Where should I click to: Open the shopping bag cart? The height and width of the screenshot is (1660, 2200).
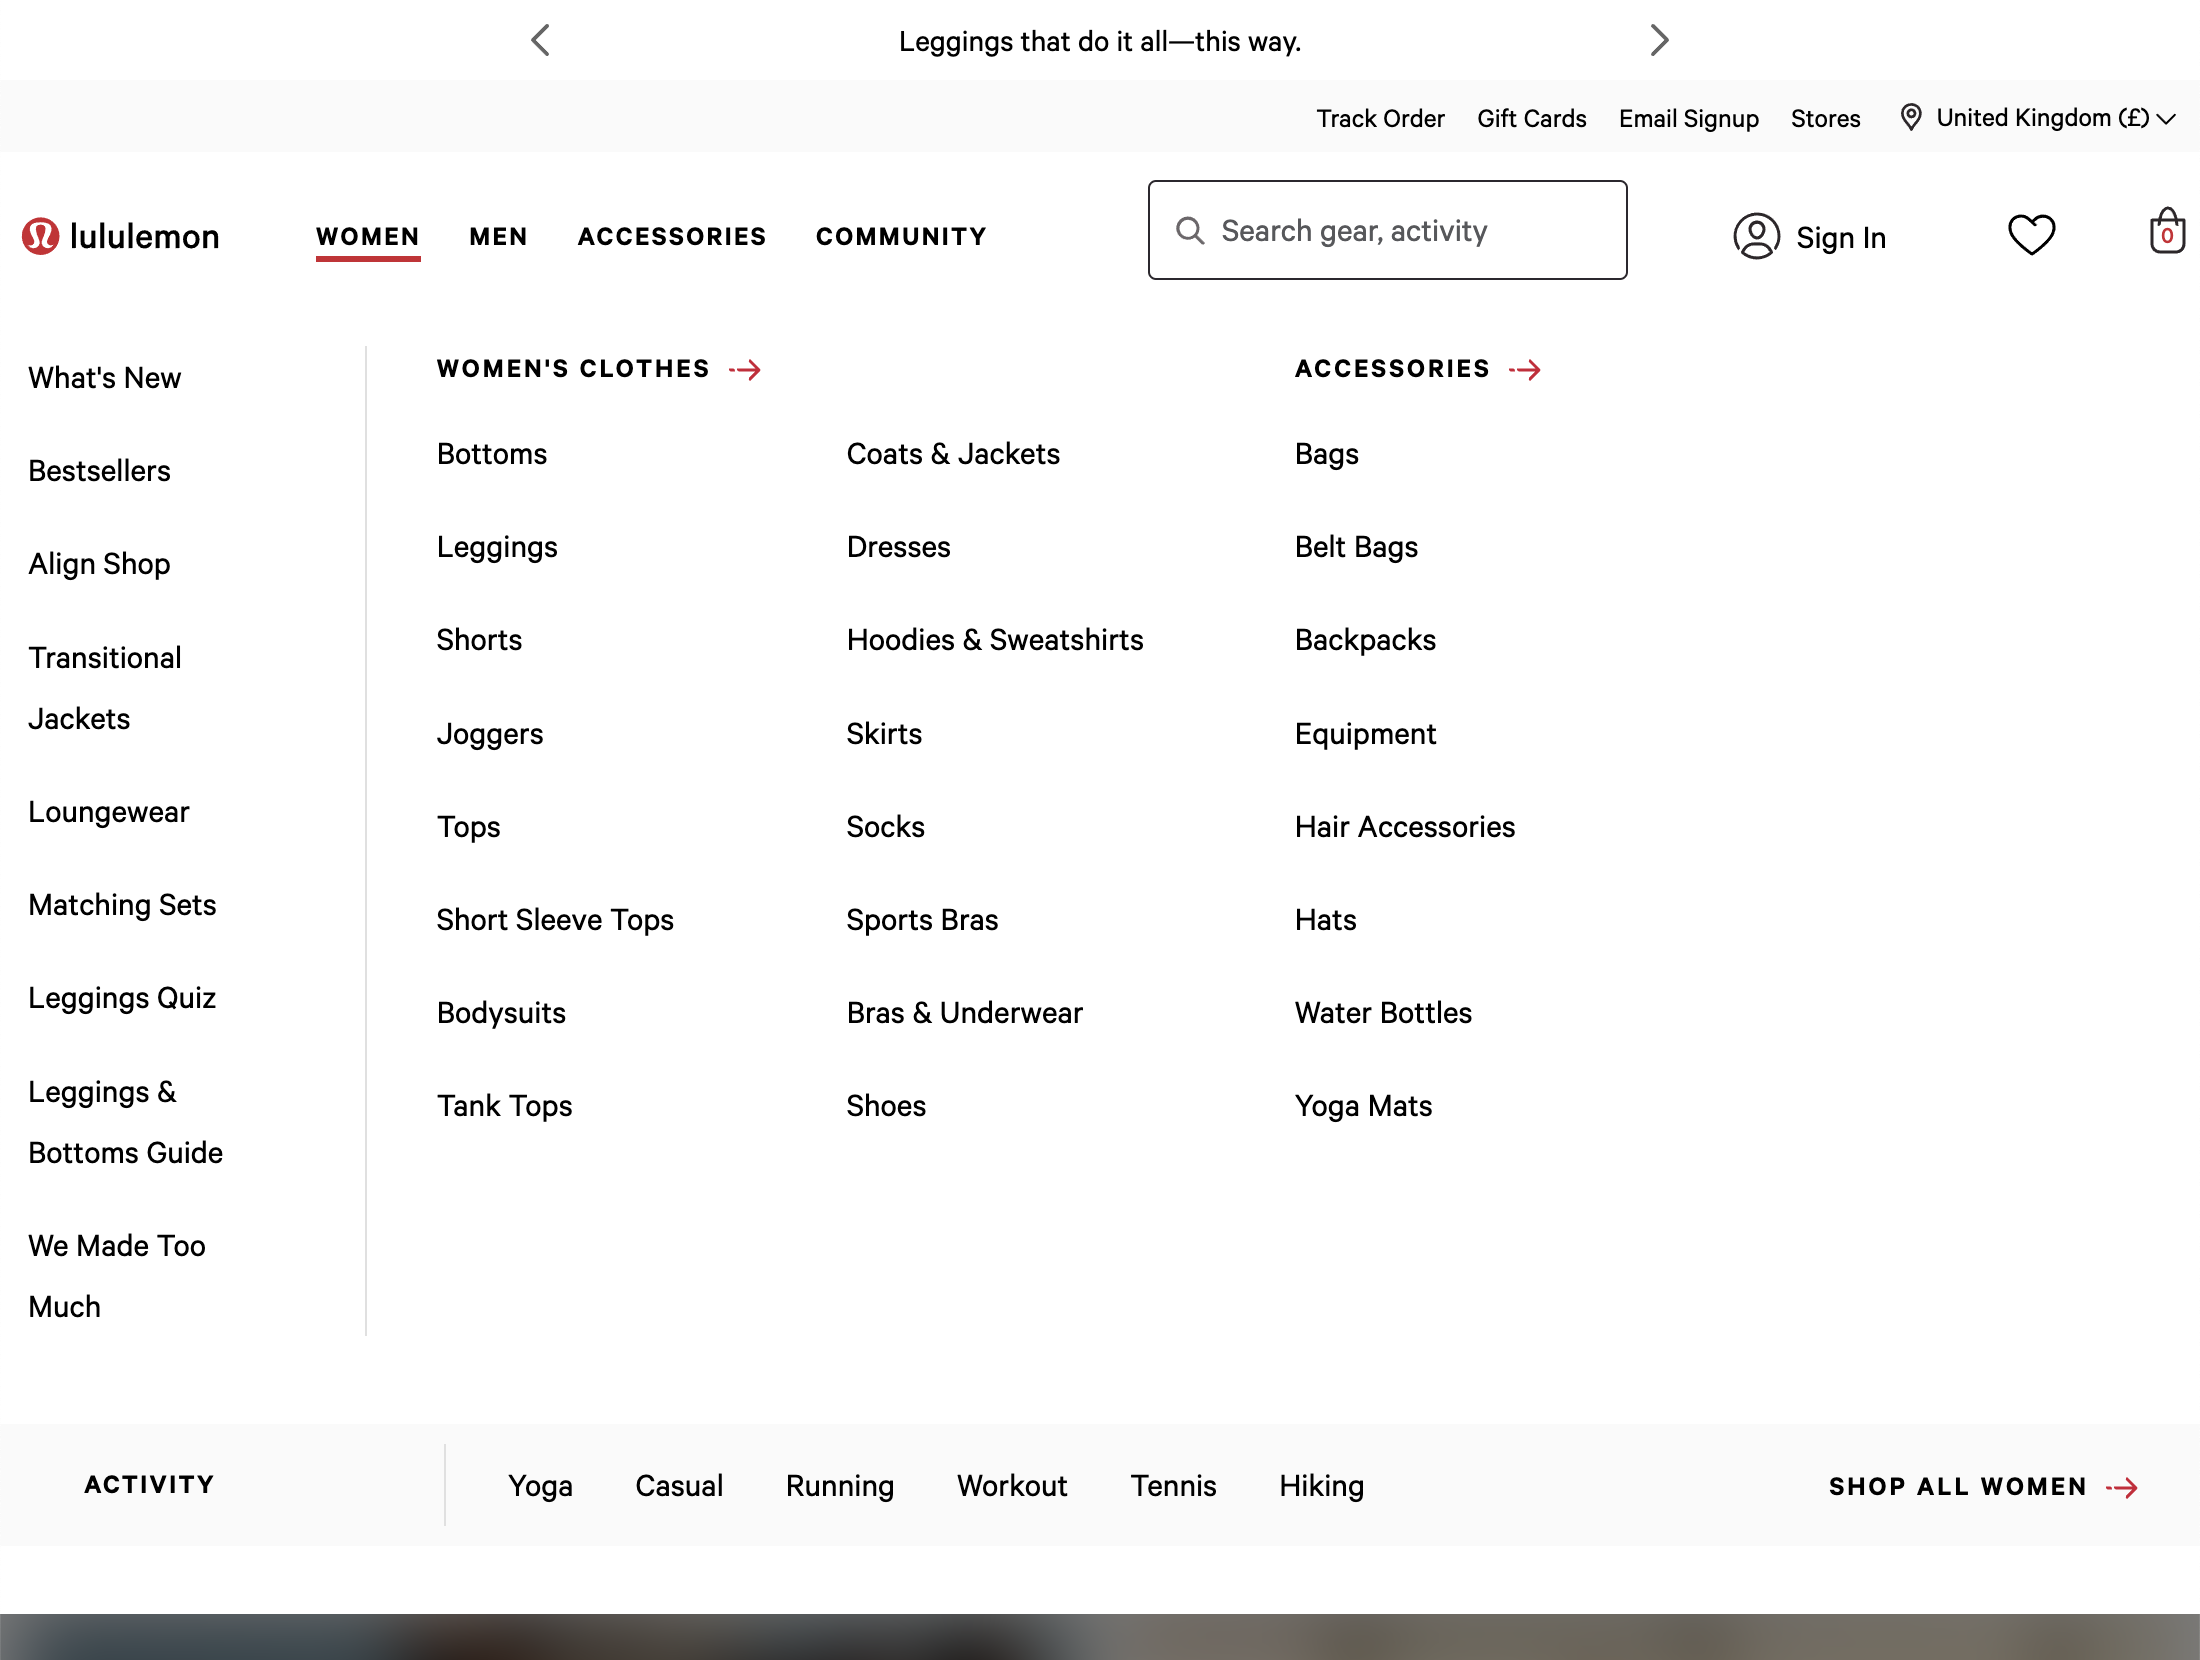[x=2165, y=234]
